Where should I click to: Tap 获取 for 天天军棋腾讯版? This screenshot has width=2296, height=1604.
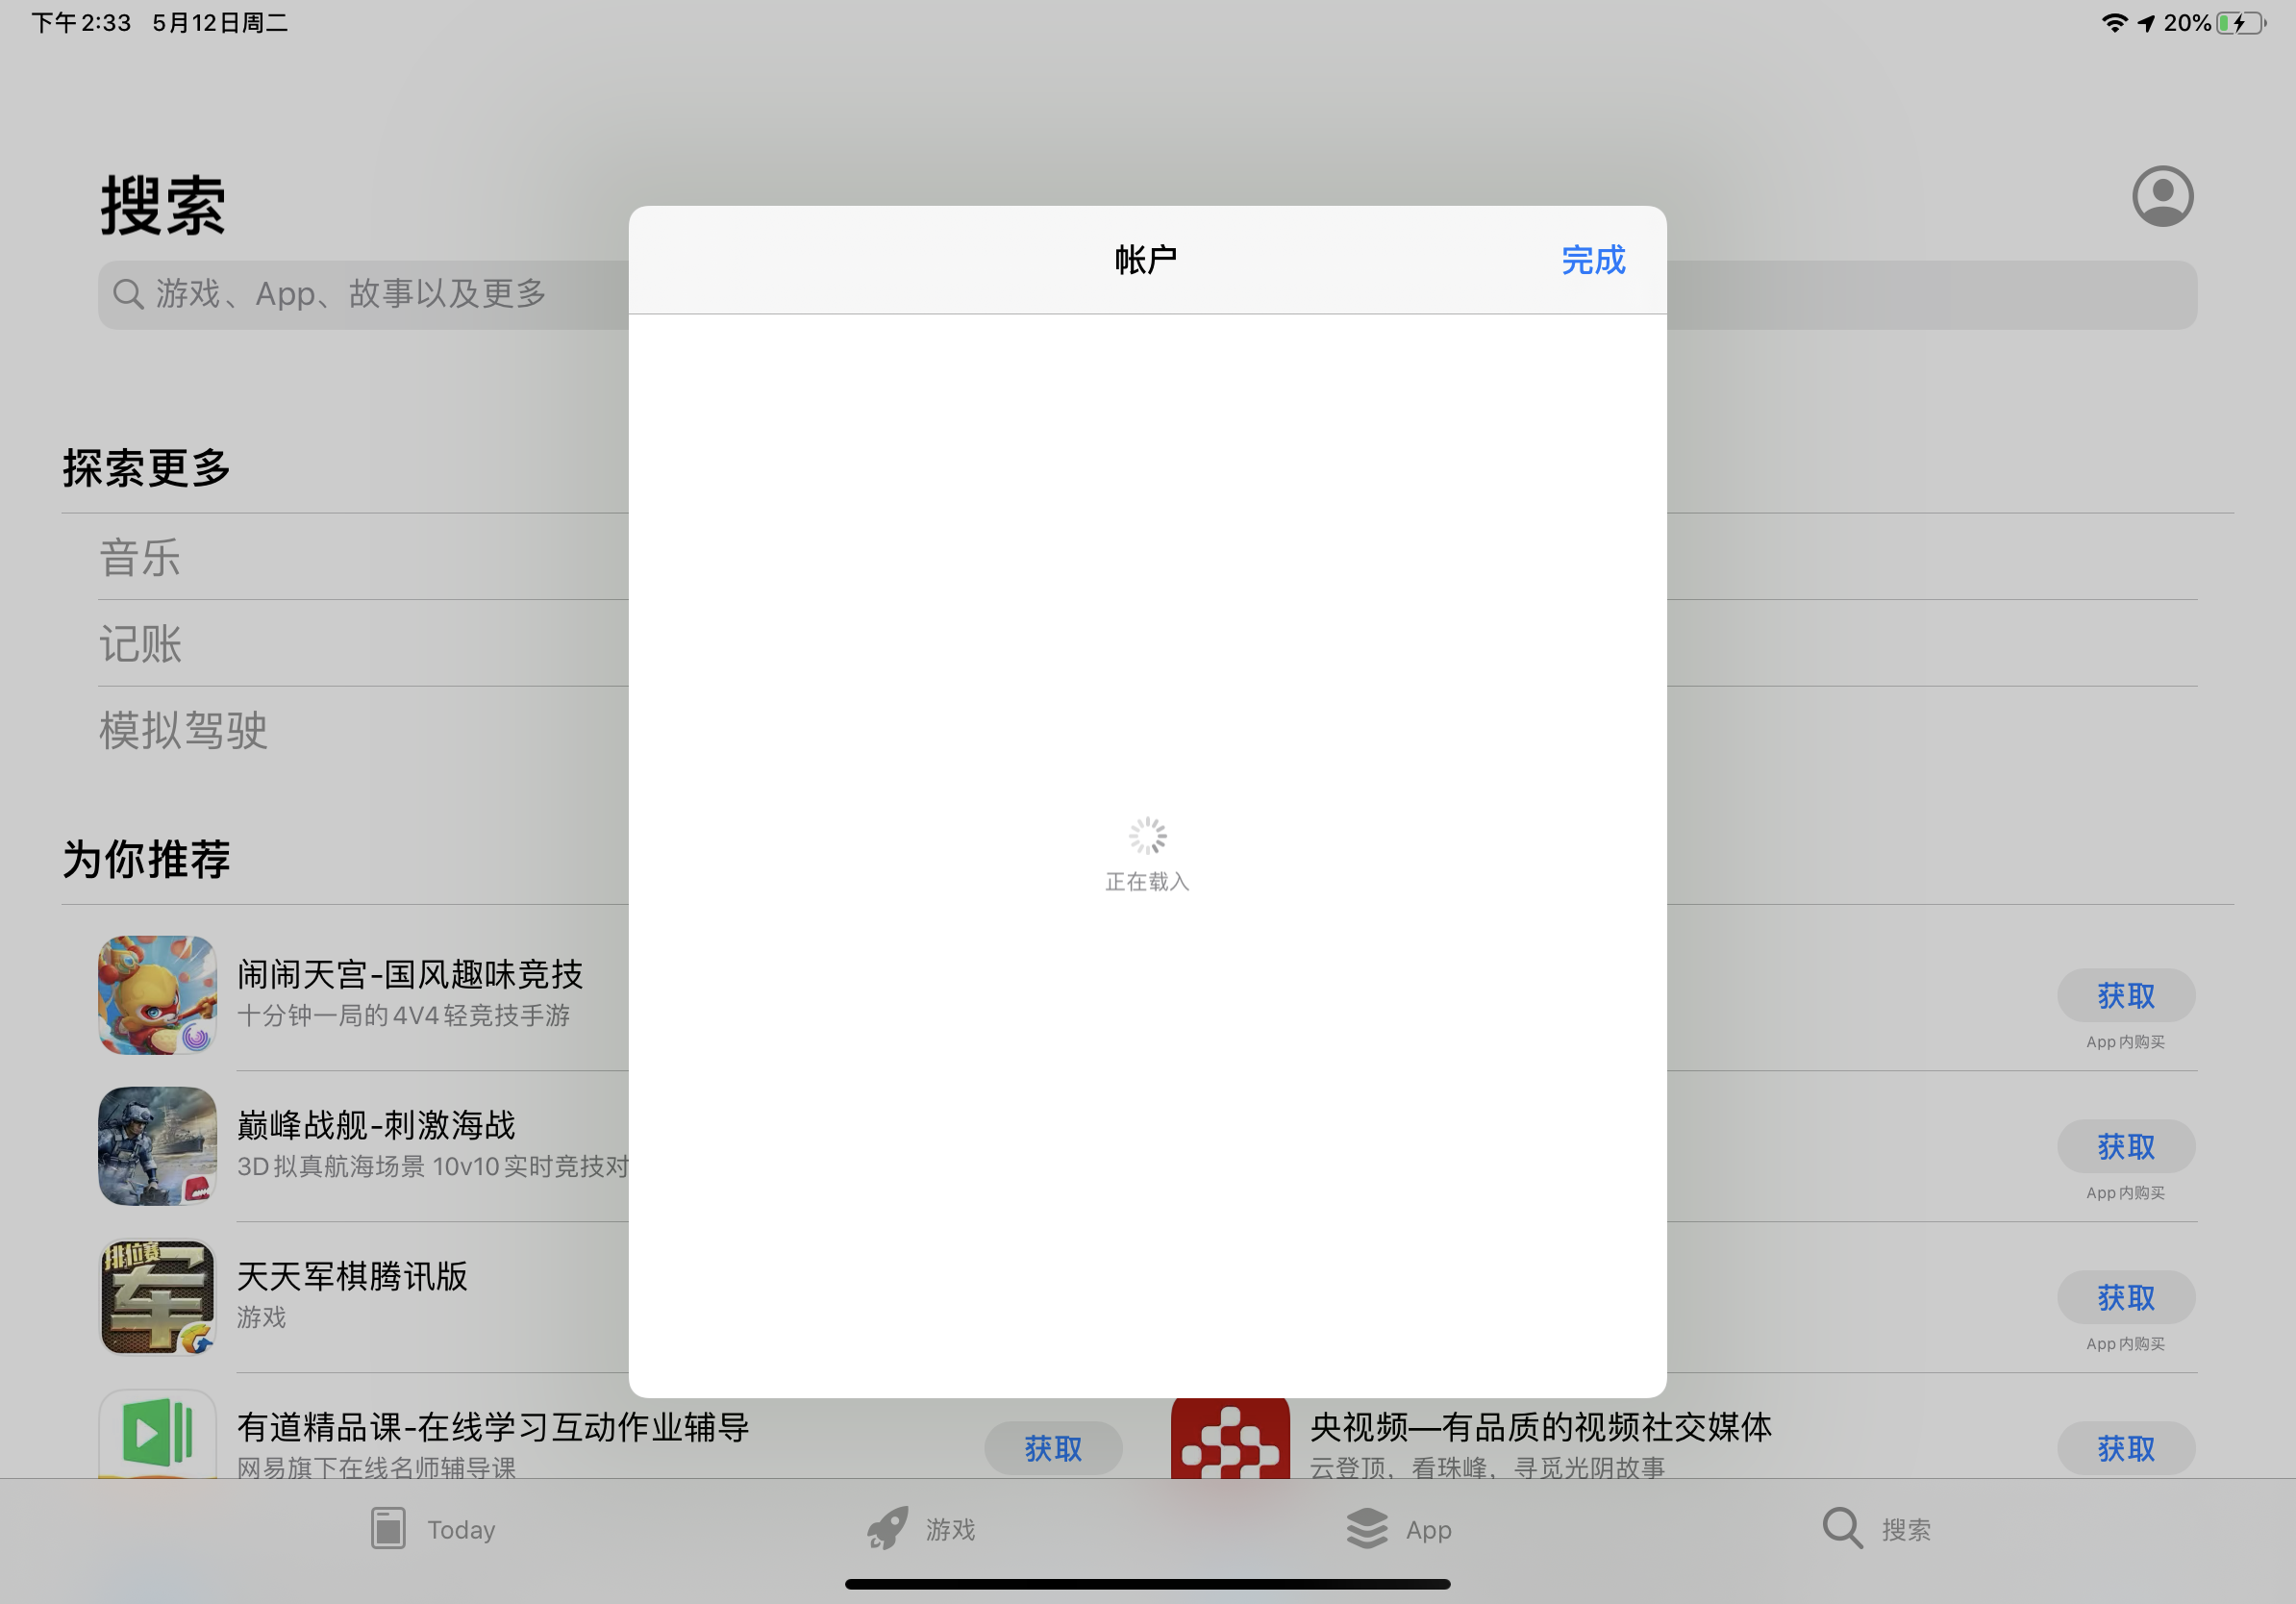(2125, 1298)
